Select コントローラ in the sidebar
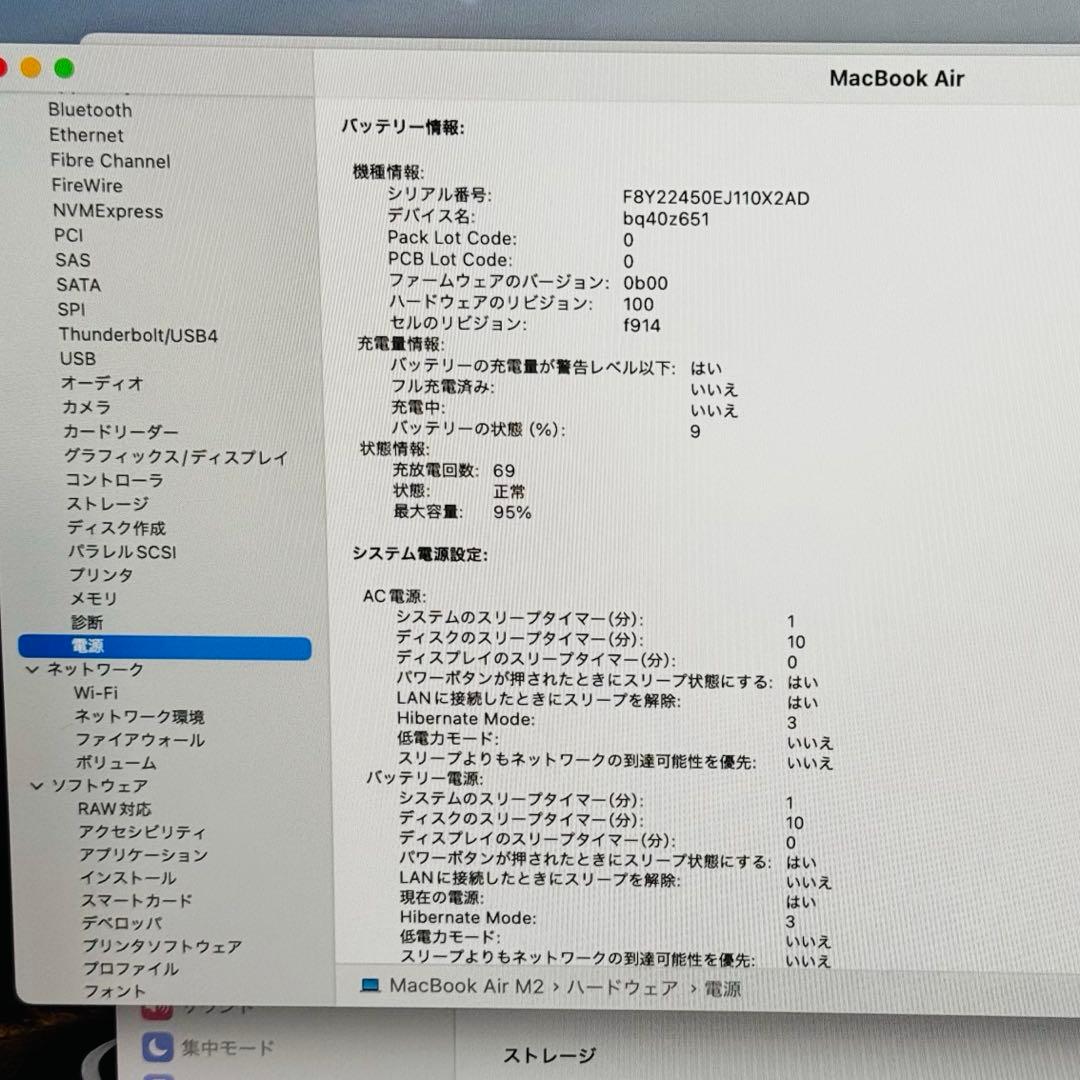Viewport: 1080px width, 1080px height. coord(114,480)
